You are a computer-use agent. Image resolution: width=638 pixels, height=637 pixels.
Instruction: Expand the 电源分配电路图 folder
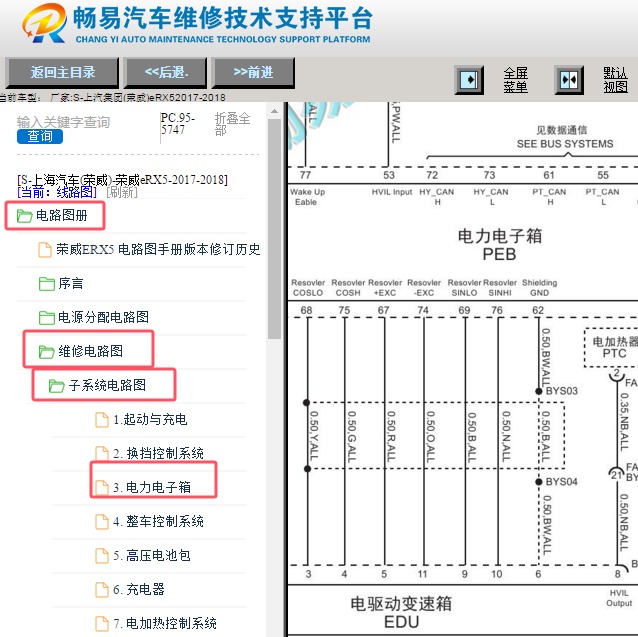pyautogui.click(x=103, y=317)
